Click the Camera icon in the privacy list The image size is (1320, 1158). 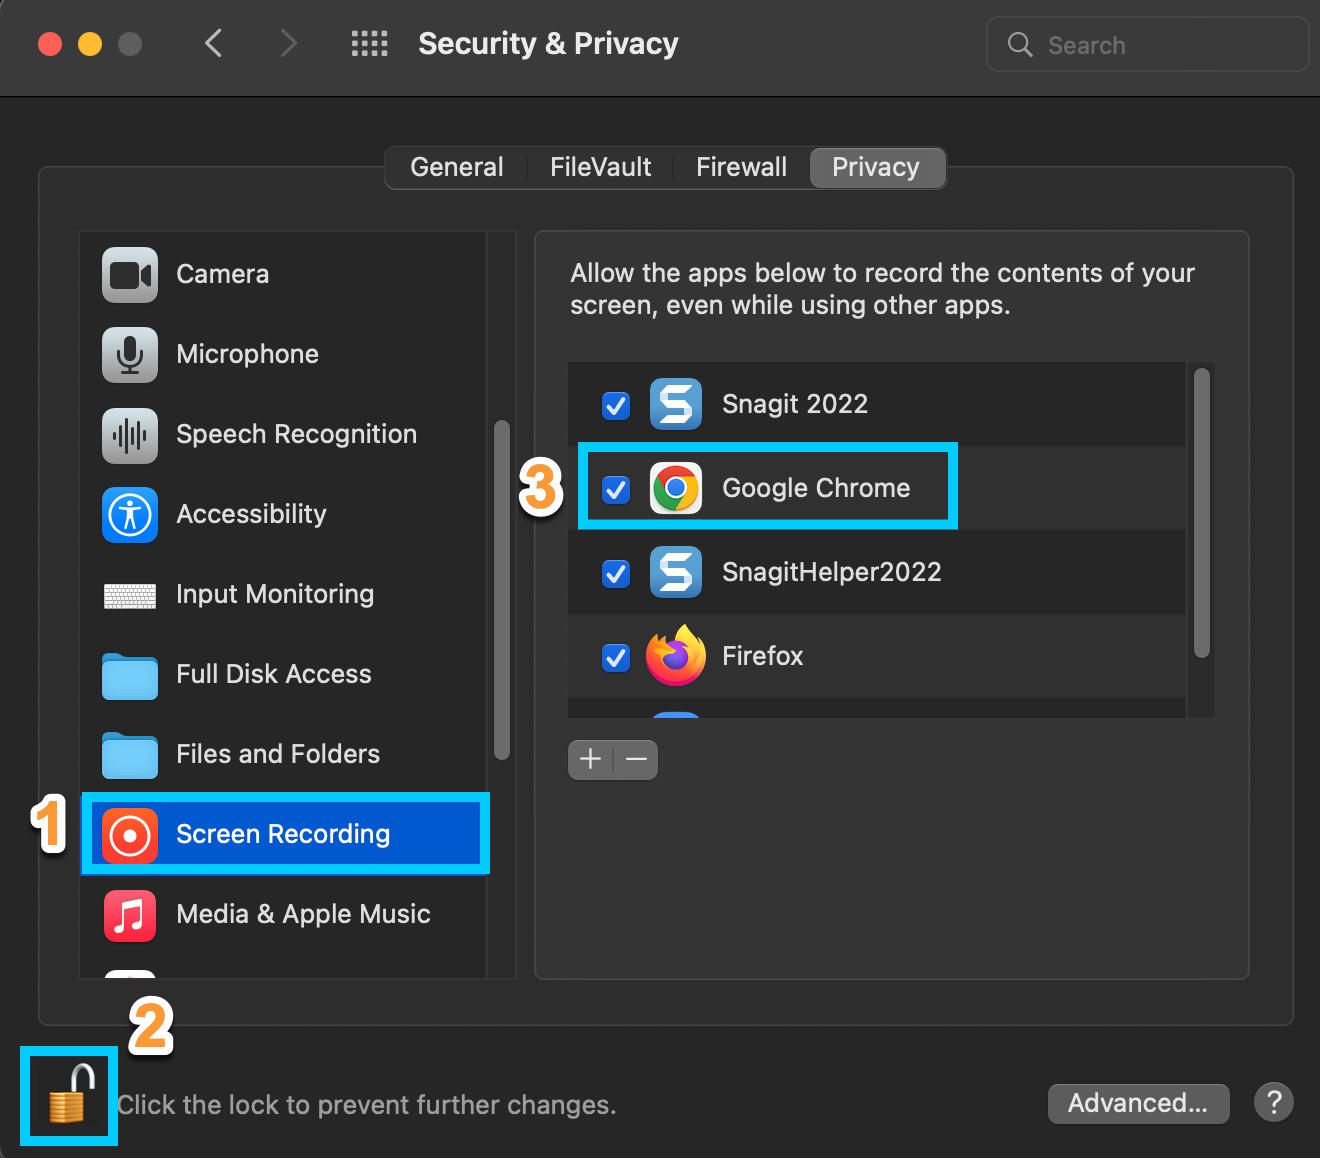pos(130,275)
